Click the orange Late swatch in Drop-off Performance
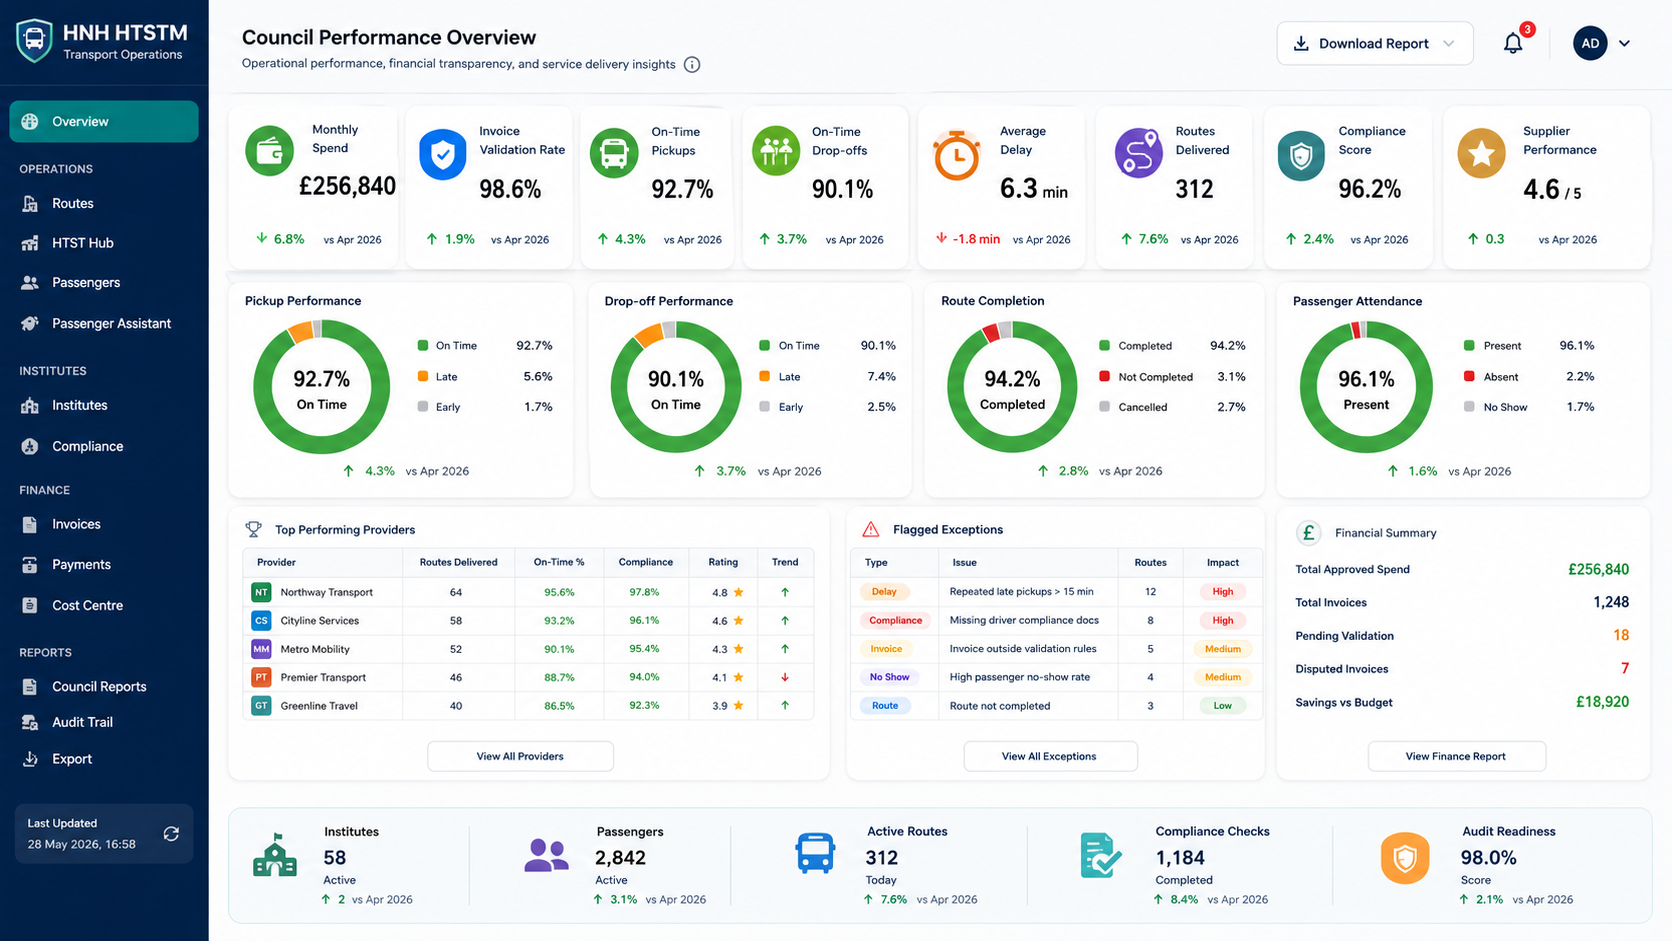1672x941 pixels. click(x=765, y=377)
